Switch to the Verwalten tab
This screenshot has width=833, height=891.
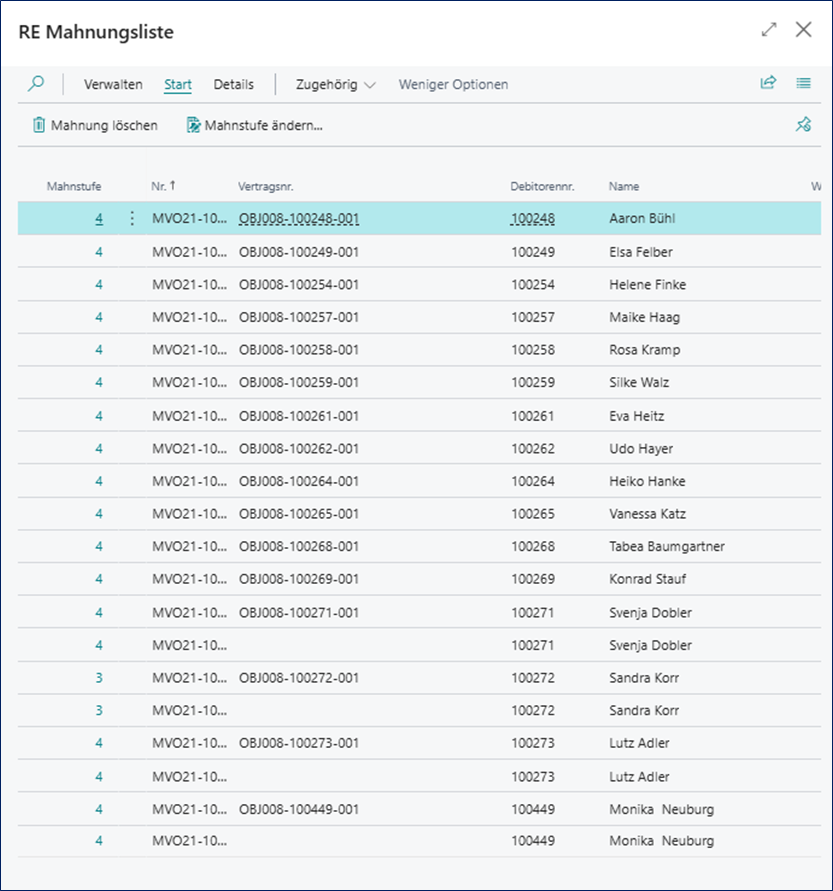click(113, 85)
